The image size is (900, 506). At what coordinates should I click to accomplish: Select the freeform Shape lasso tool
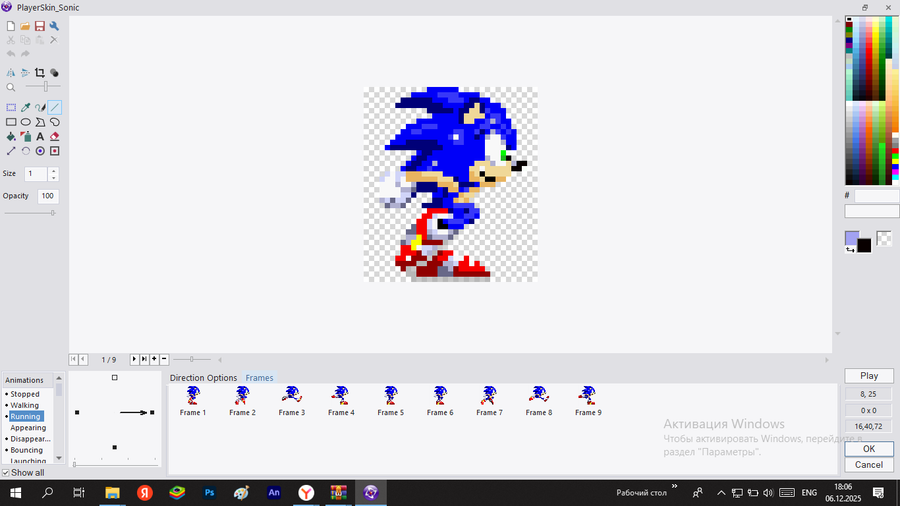point(55,122)
